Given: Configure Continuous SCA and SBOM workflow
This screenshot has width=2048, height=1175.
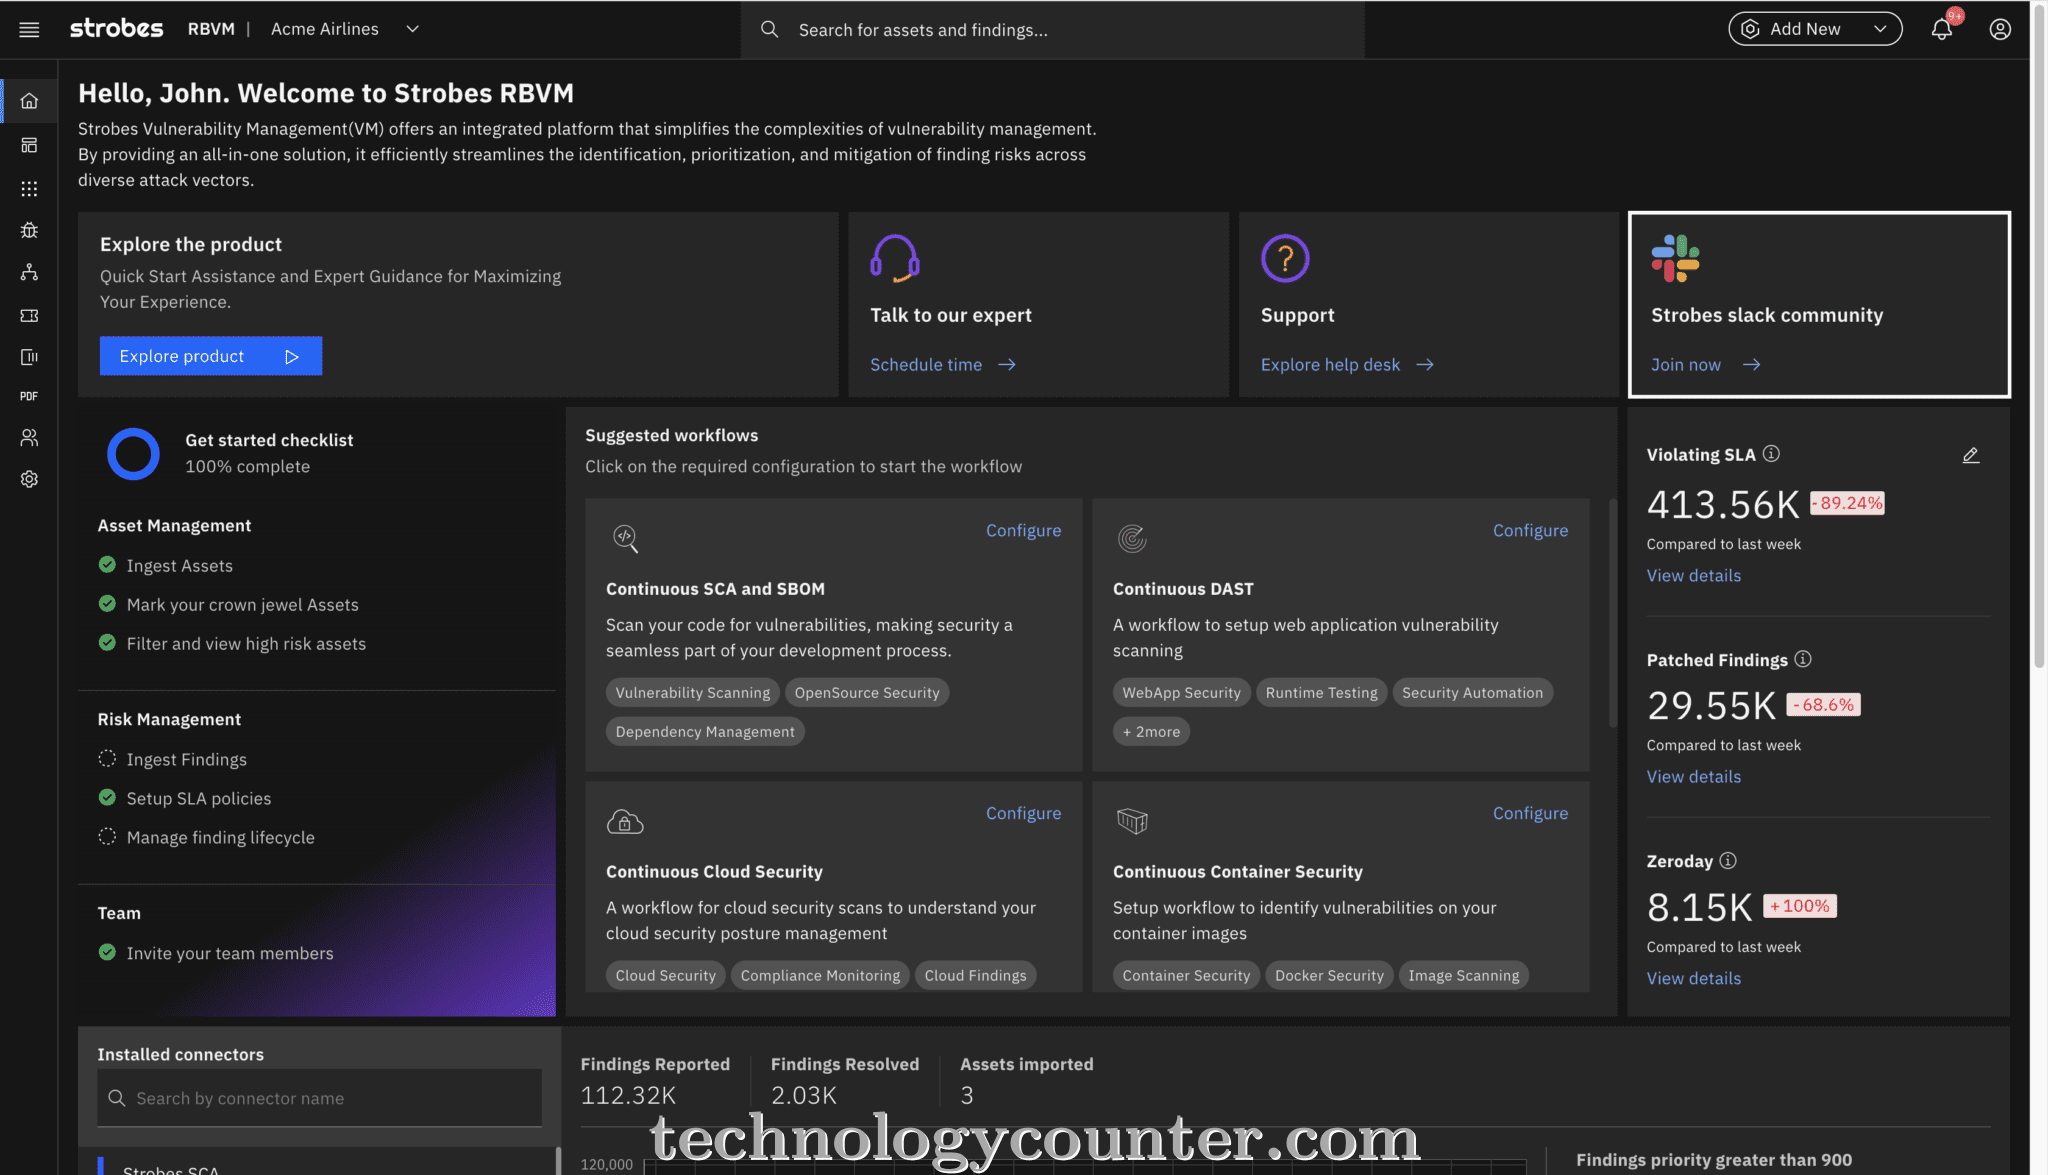Looking at the screenshot, I should (x=1023, y=530).
